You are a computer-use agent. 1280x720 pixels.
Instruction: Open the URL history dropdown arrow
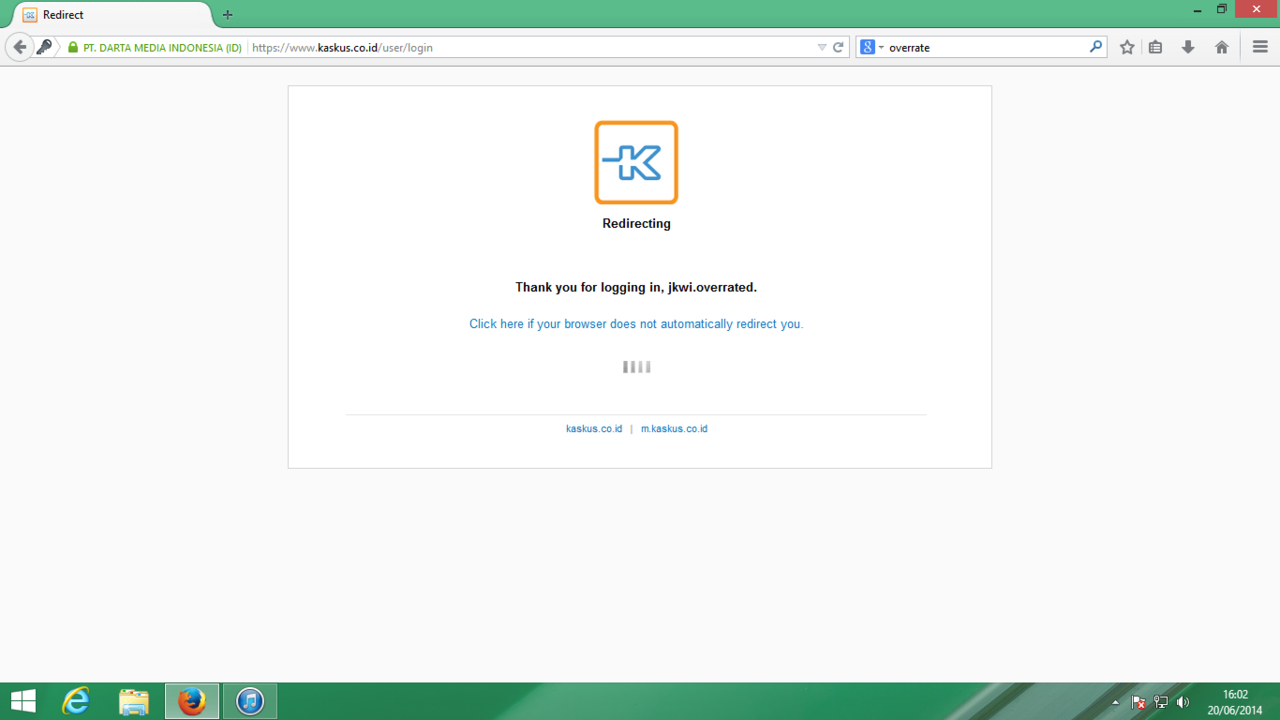point(822,47)
